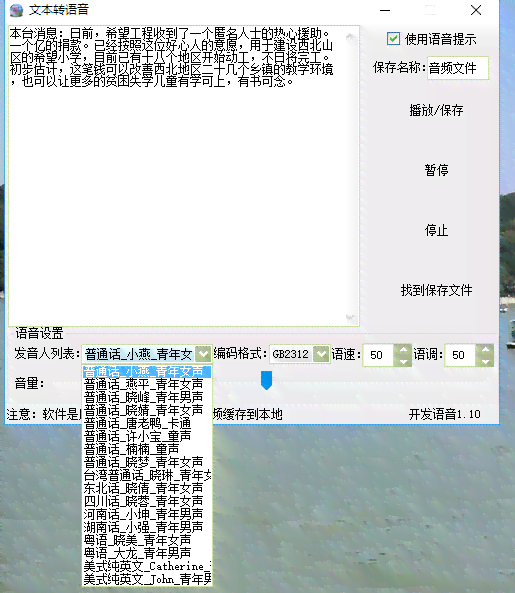Click the 保存名称 input field
This screenshot has width=515, height=593.
458,68
